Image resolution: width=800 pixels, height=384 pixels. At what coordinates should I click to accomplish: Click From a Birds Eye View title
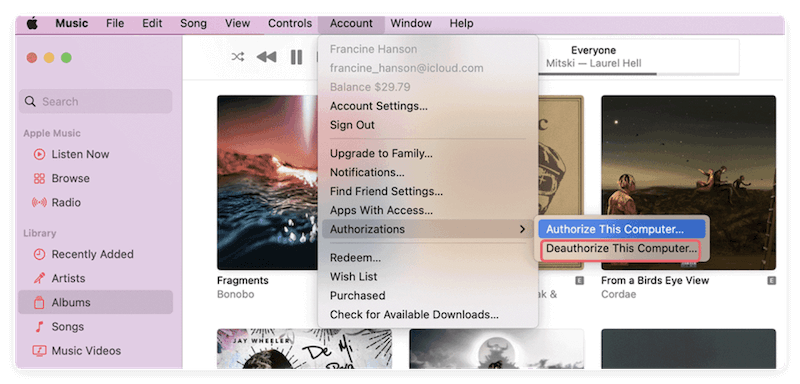click(x=655, y=280)
